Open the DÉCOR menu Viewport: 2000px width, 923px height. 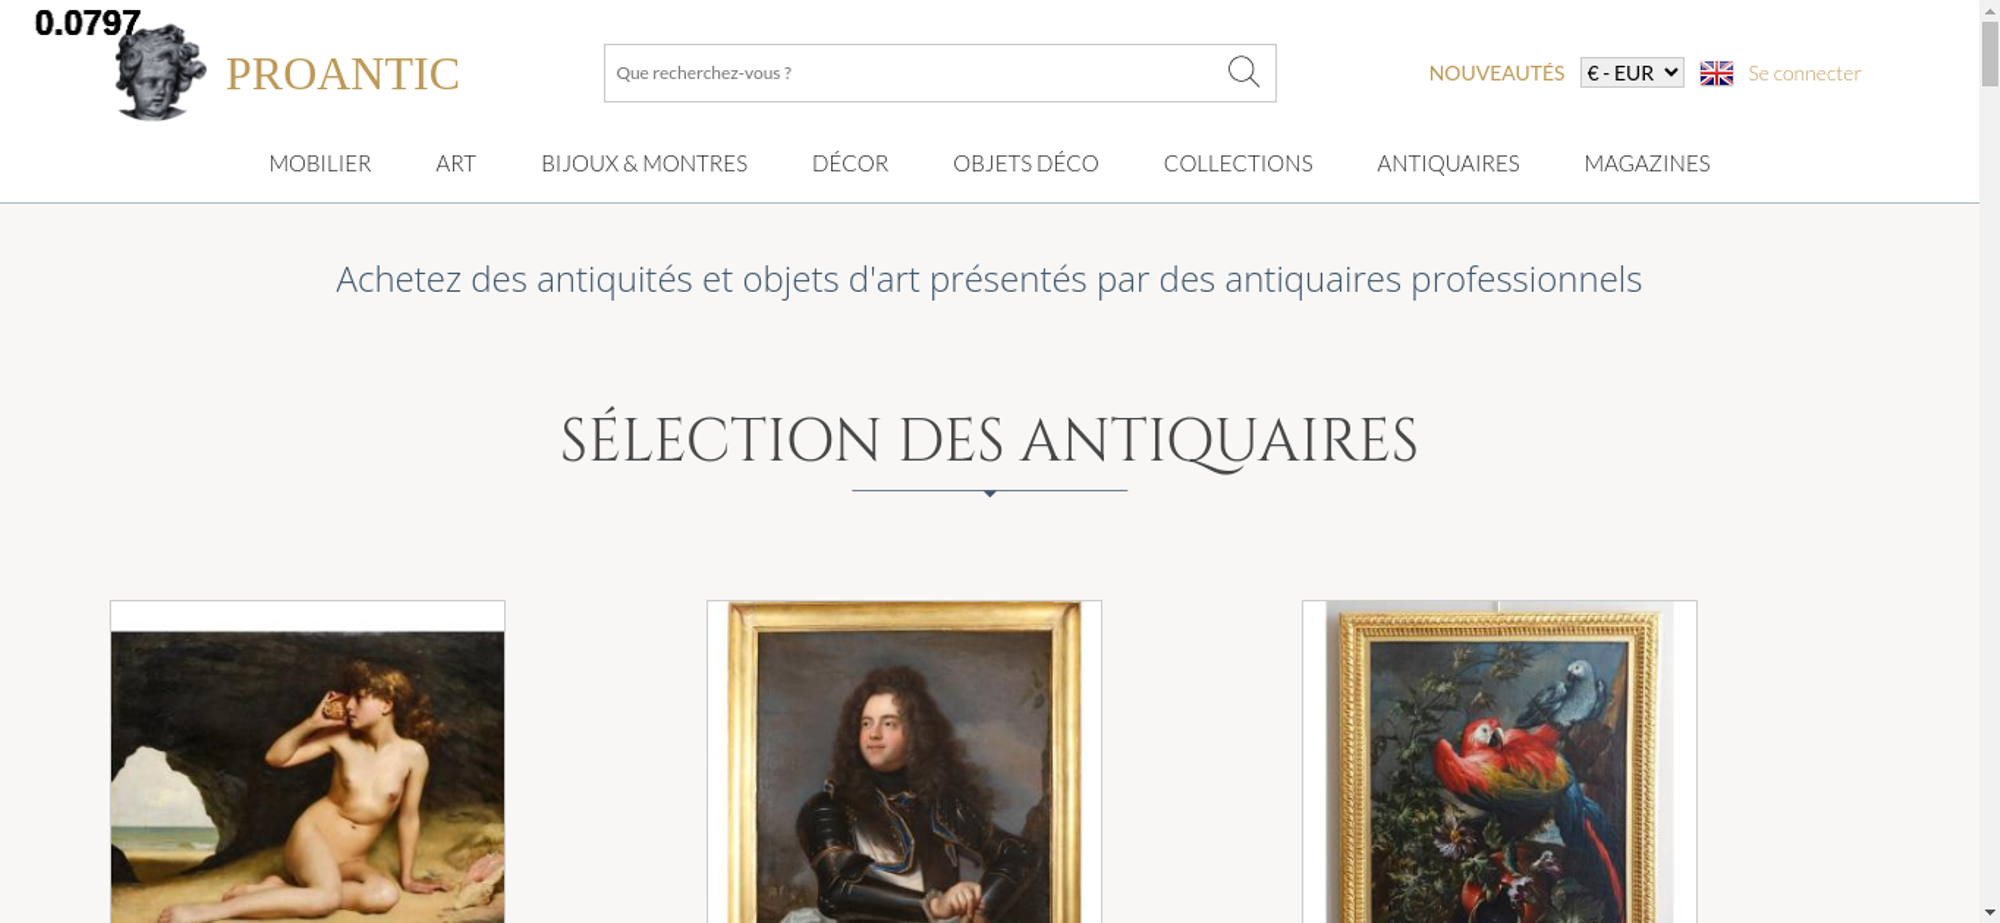tap(850, 163)
